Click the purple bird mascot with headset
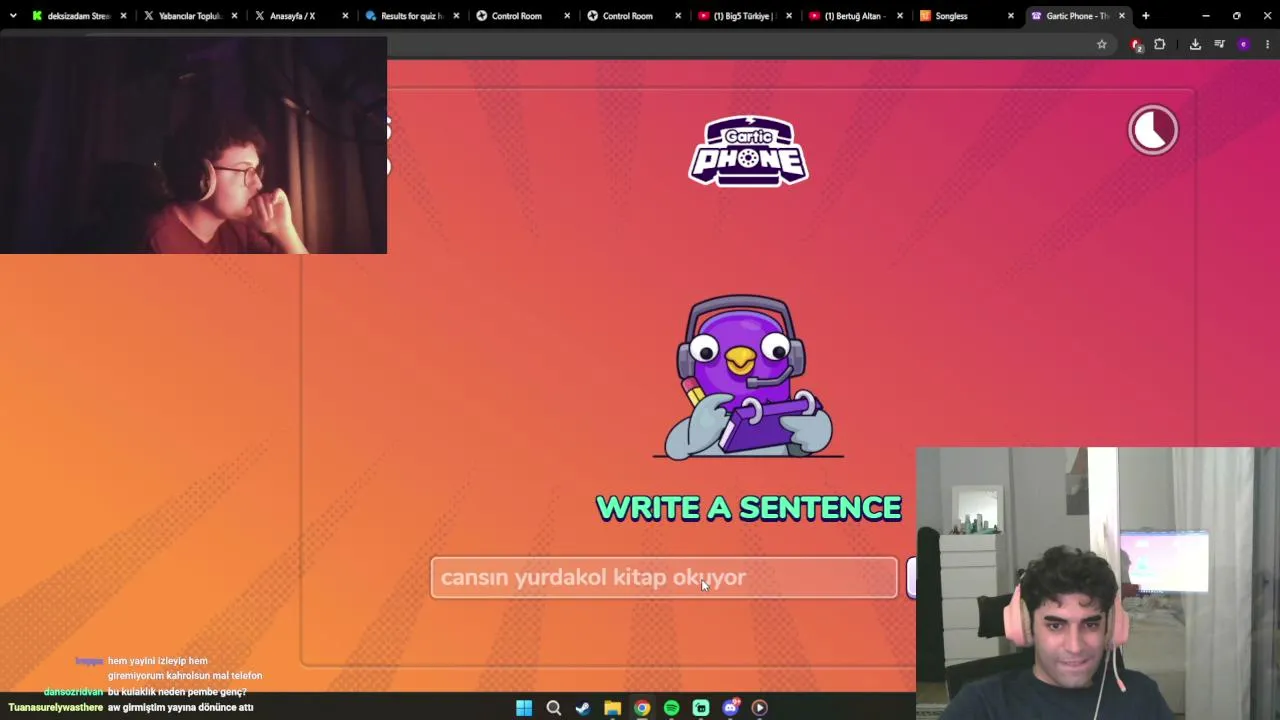Screen dimensions: 1280x720 (x=748, y=377)
